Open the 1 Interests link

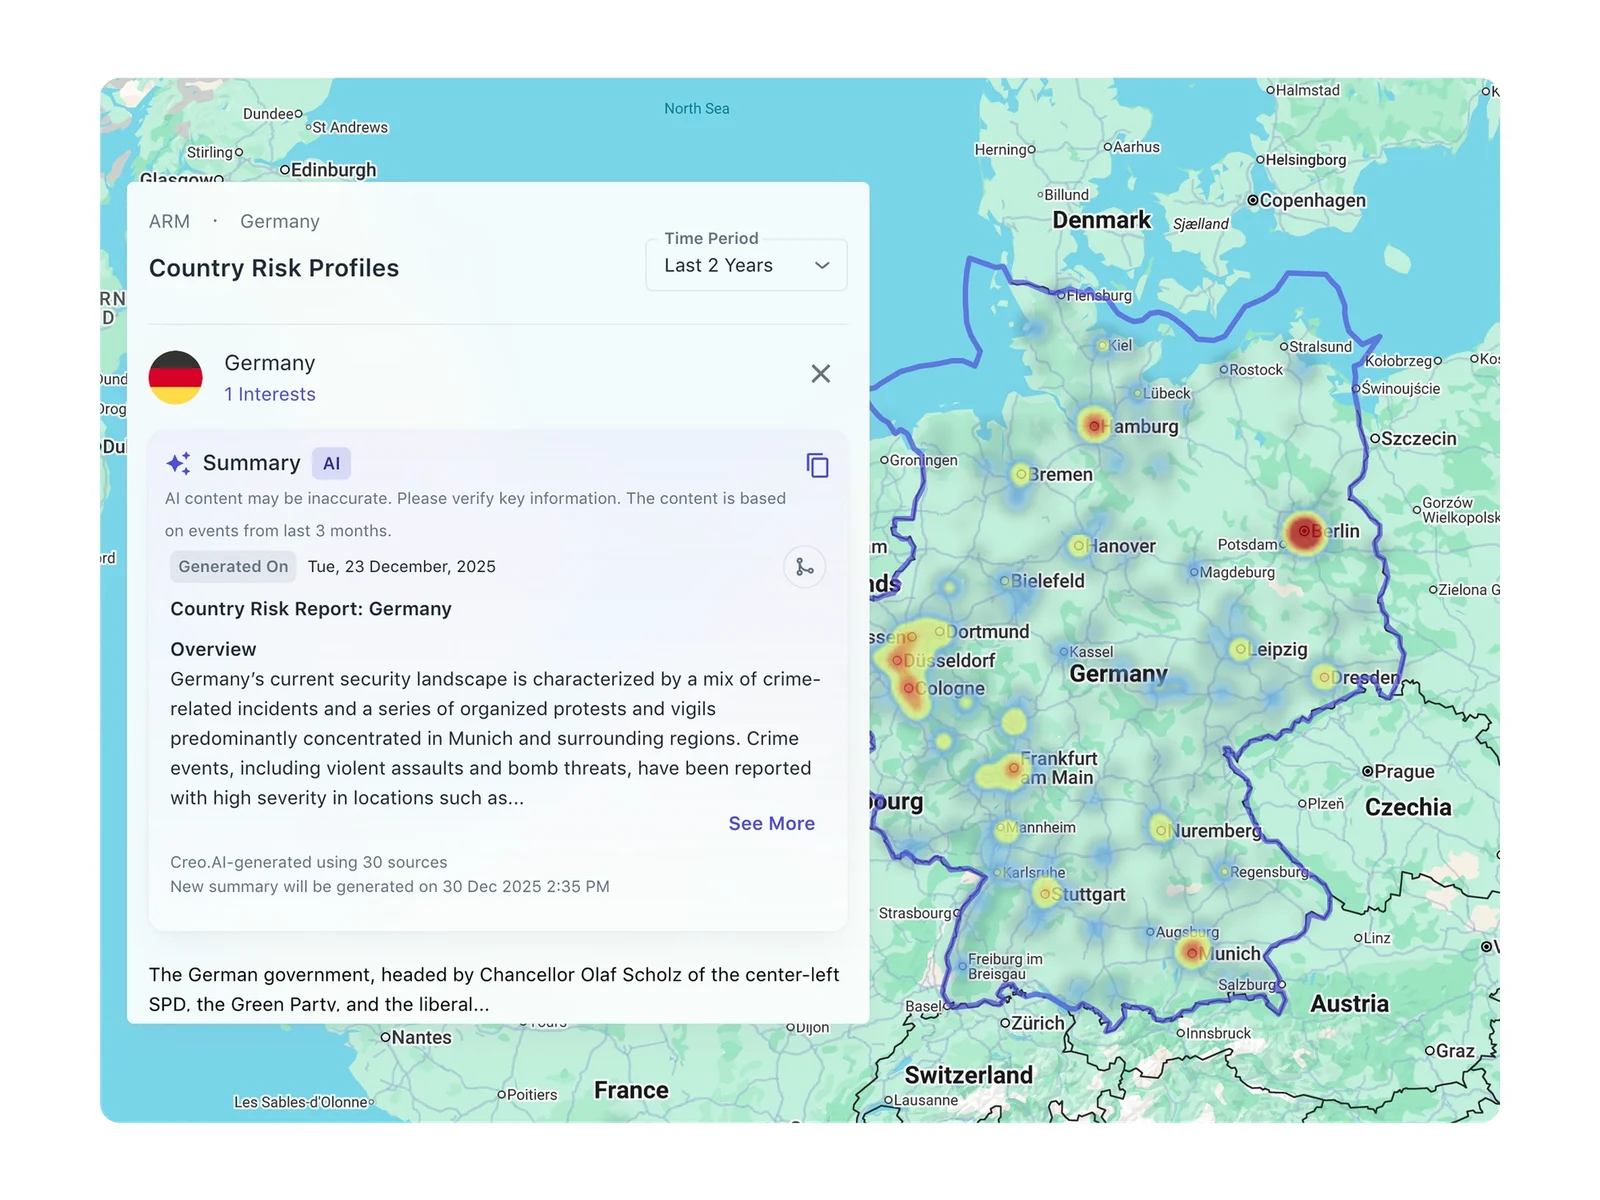[x=270, y=395]
